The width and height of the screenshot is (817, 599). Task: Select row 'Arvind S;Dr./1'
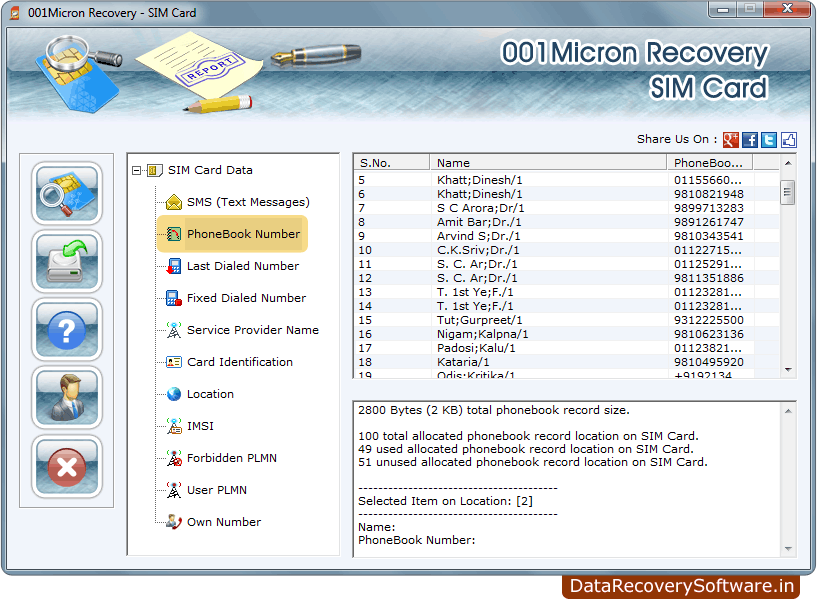coord(567,236)
